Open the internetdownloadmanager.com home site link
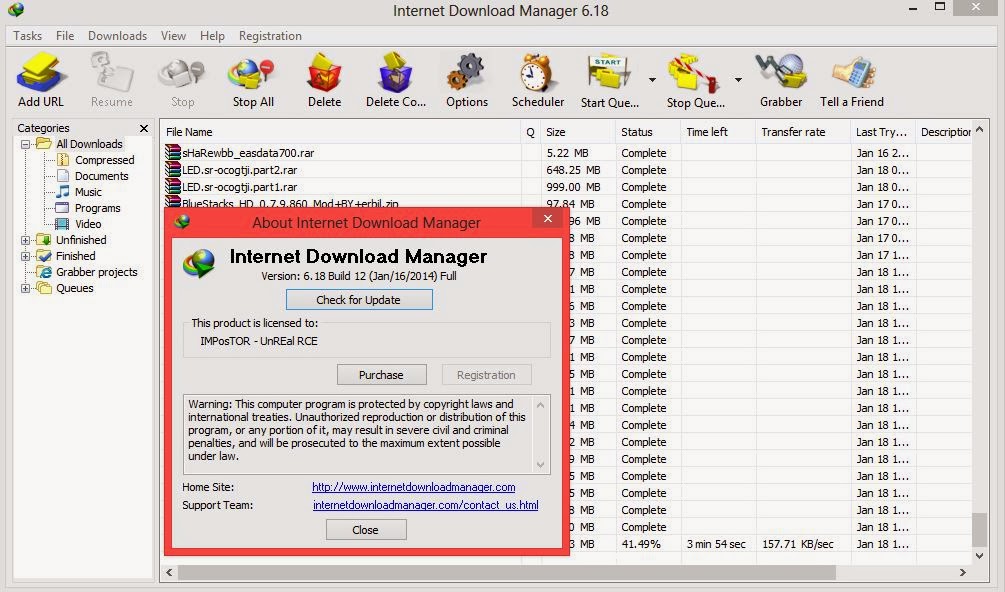1005x592 pixels. coord(413,487)
